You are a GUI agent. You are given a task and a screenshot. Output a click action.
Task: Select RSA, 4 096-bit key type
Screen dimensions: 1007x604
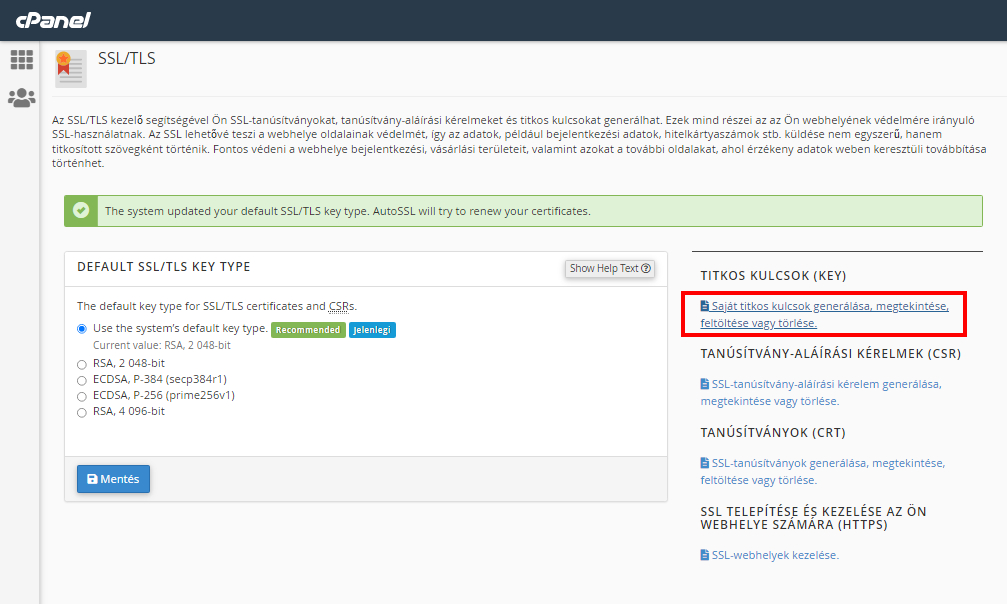(x=82, y=412)
